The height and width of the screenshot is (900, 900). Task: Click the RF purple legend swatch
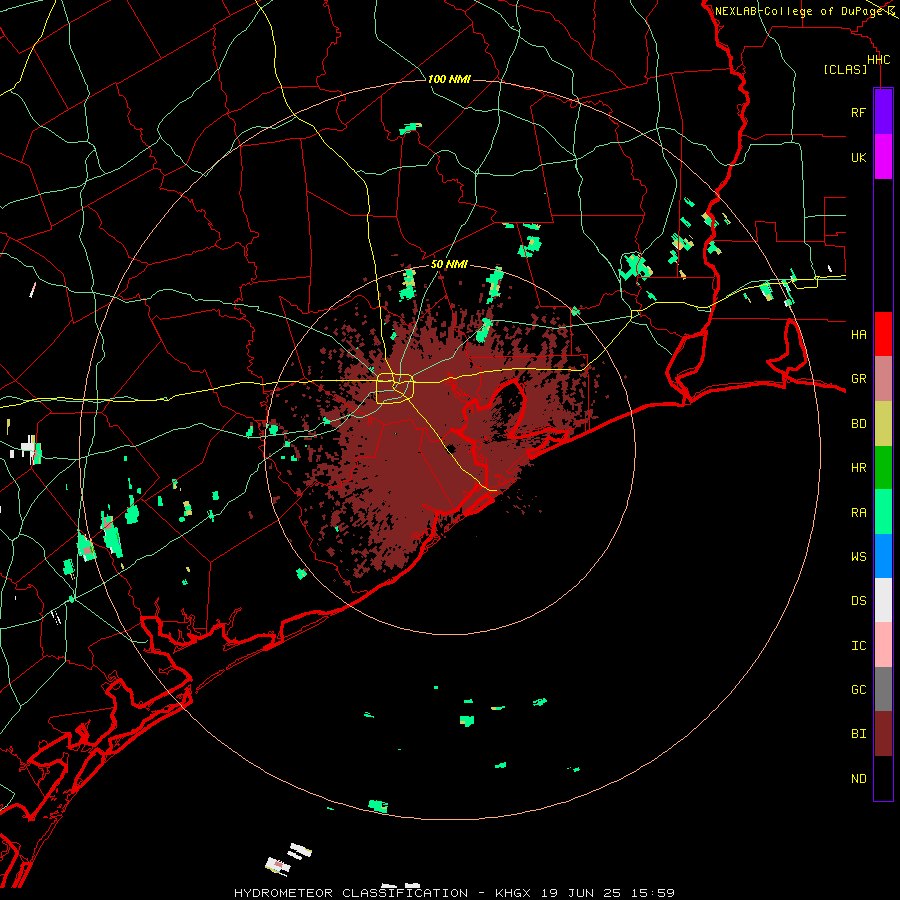point(883,112)
